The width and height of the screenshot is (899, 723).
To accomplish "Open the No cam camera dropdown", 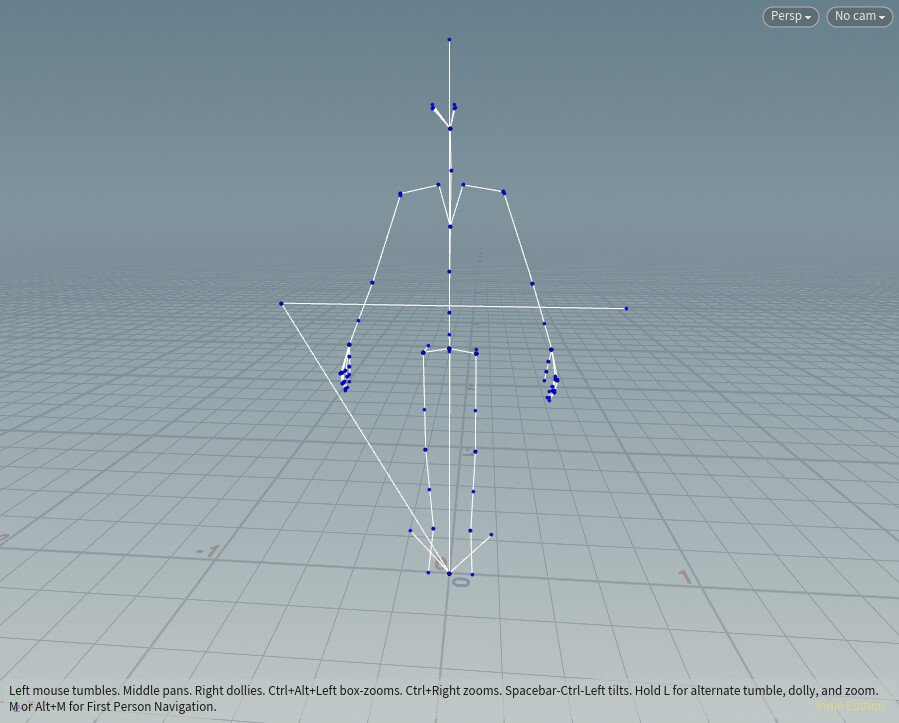I will [x=859, y=17].
